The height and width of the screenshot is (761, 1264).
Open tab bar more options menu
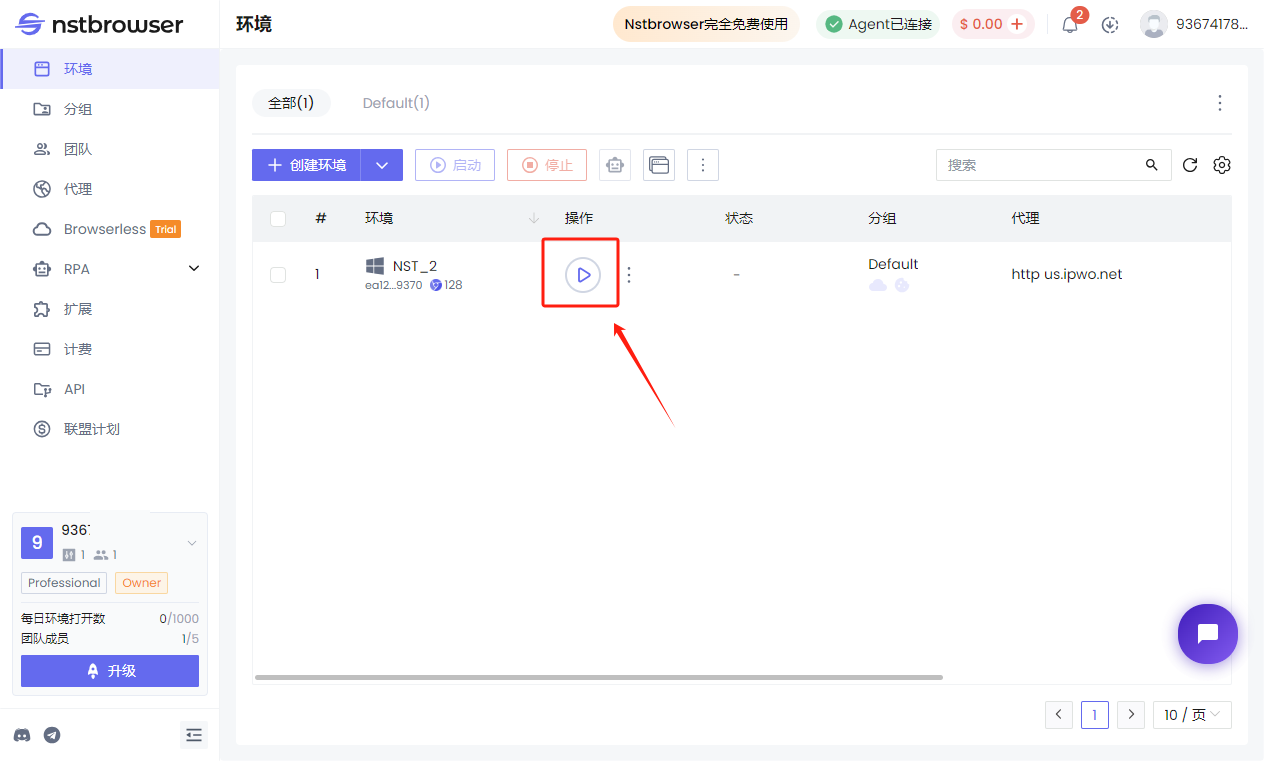(1220, 103)
